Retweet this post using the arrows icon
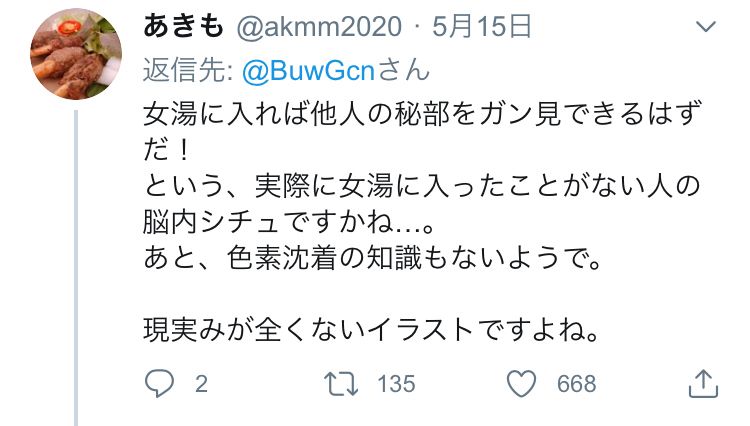750x426 pixels. [341, 384]
